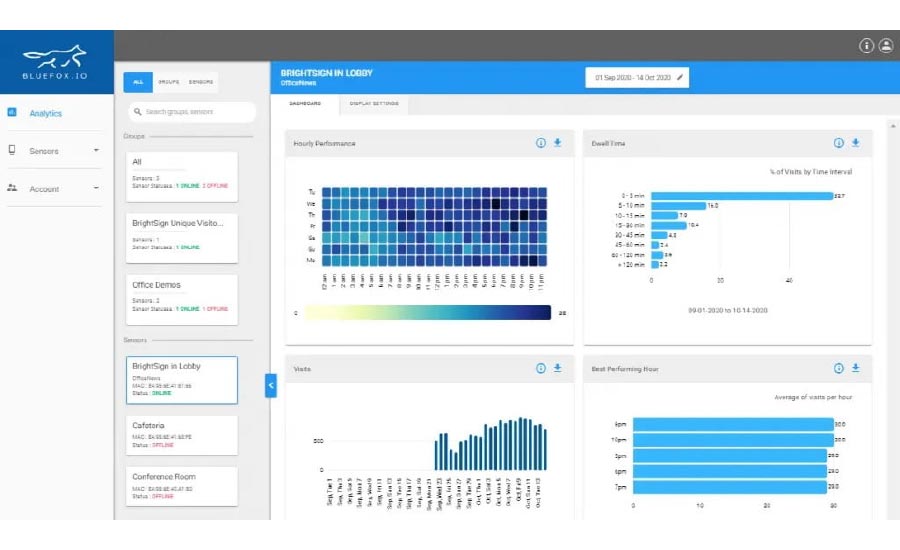The width and height of the screenshot is (900, 550).
Task: Click the header info circle icon
Action: [866, 46]
